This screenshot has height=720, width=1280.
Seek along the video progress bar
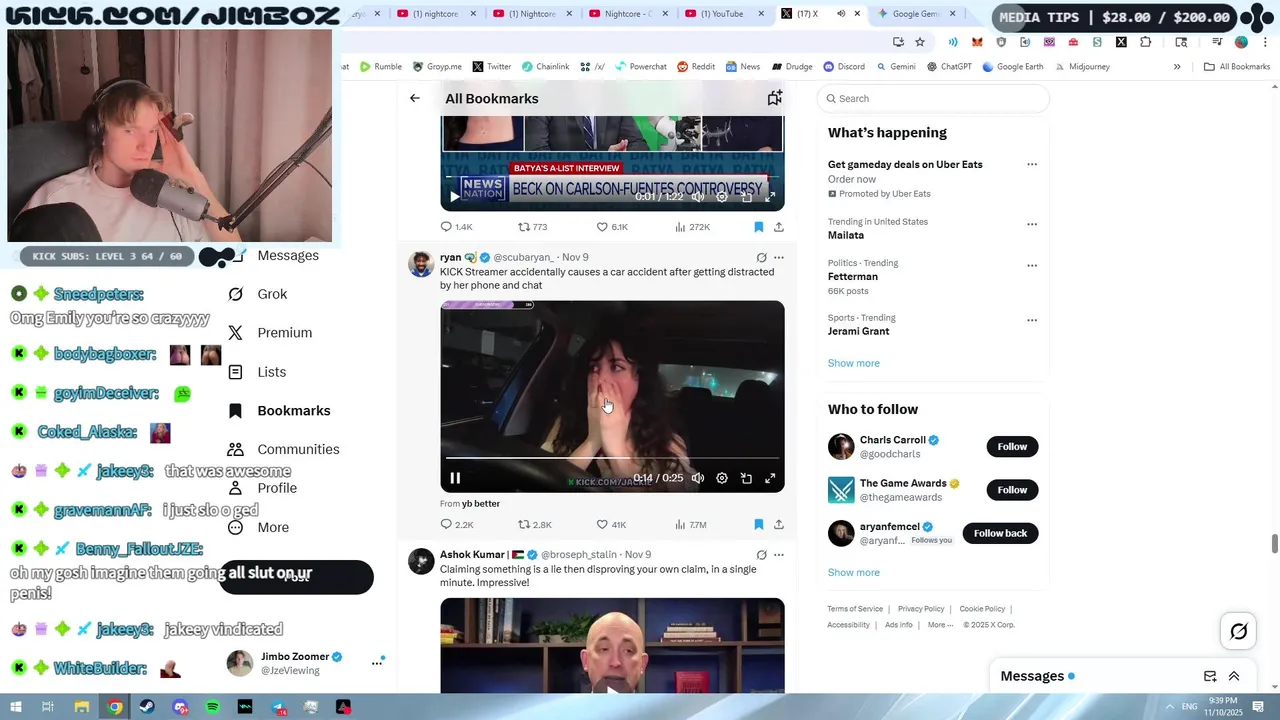[612, 459]
